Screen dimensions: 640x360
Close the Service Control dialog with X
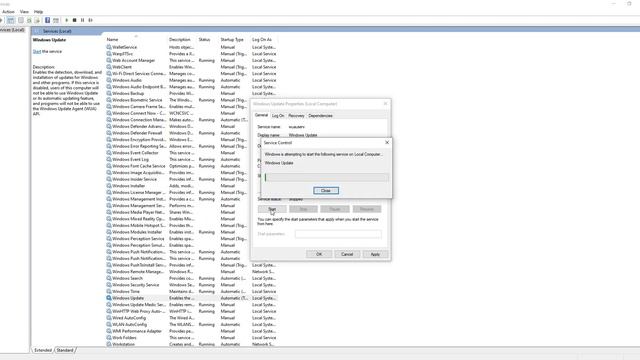click(x=387, y=142)
